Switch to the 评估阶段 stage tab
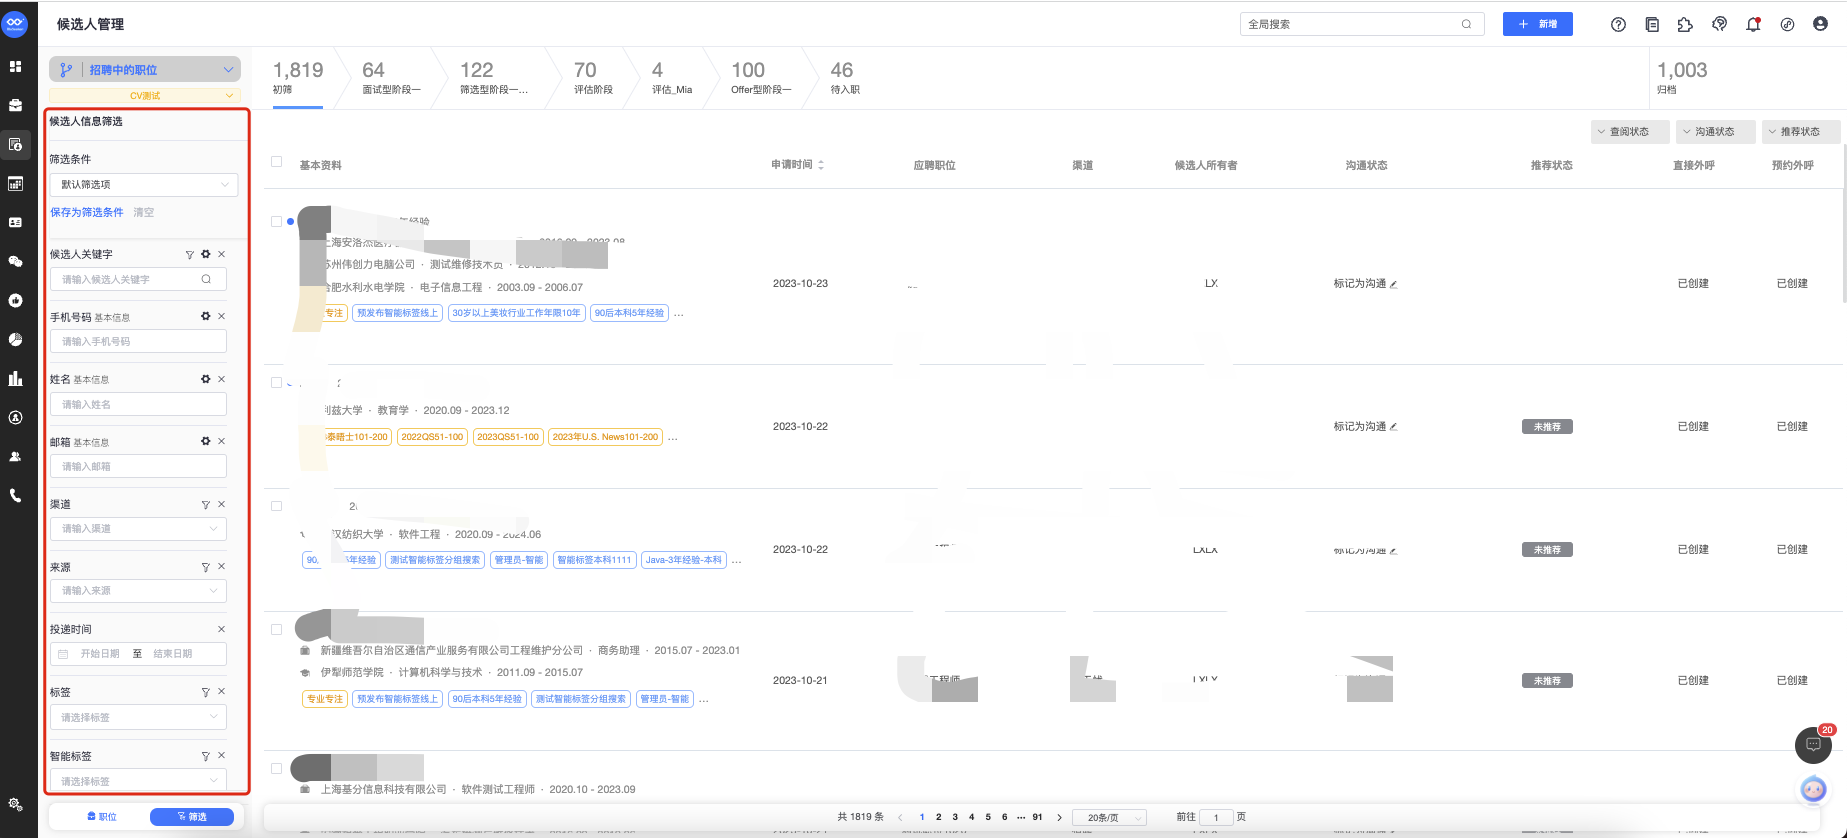The width and height of the screenshot is (1847, 838). click(x=593, y=77)
